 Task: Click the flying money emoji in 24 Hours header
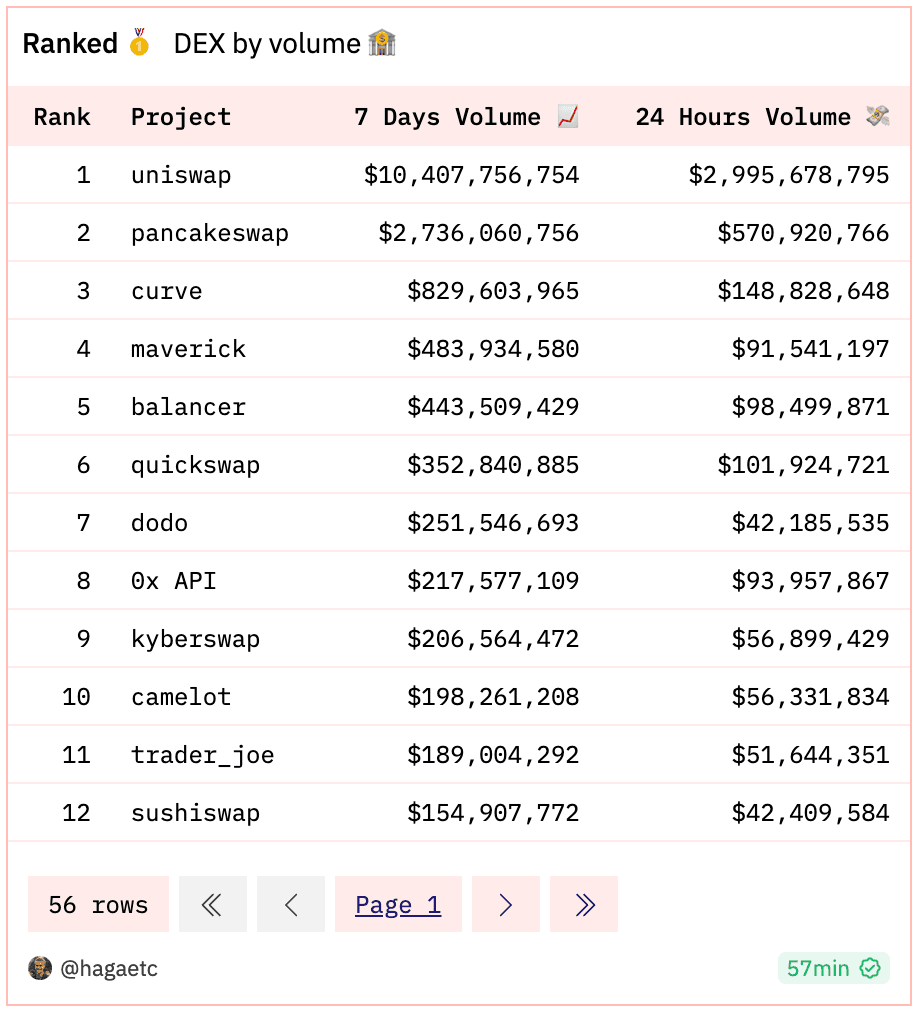pyautogui.click(x=878, y=117)
